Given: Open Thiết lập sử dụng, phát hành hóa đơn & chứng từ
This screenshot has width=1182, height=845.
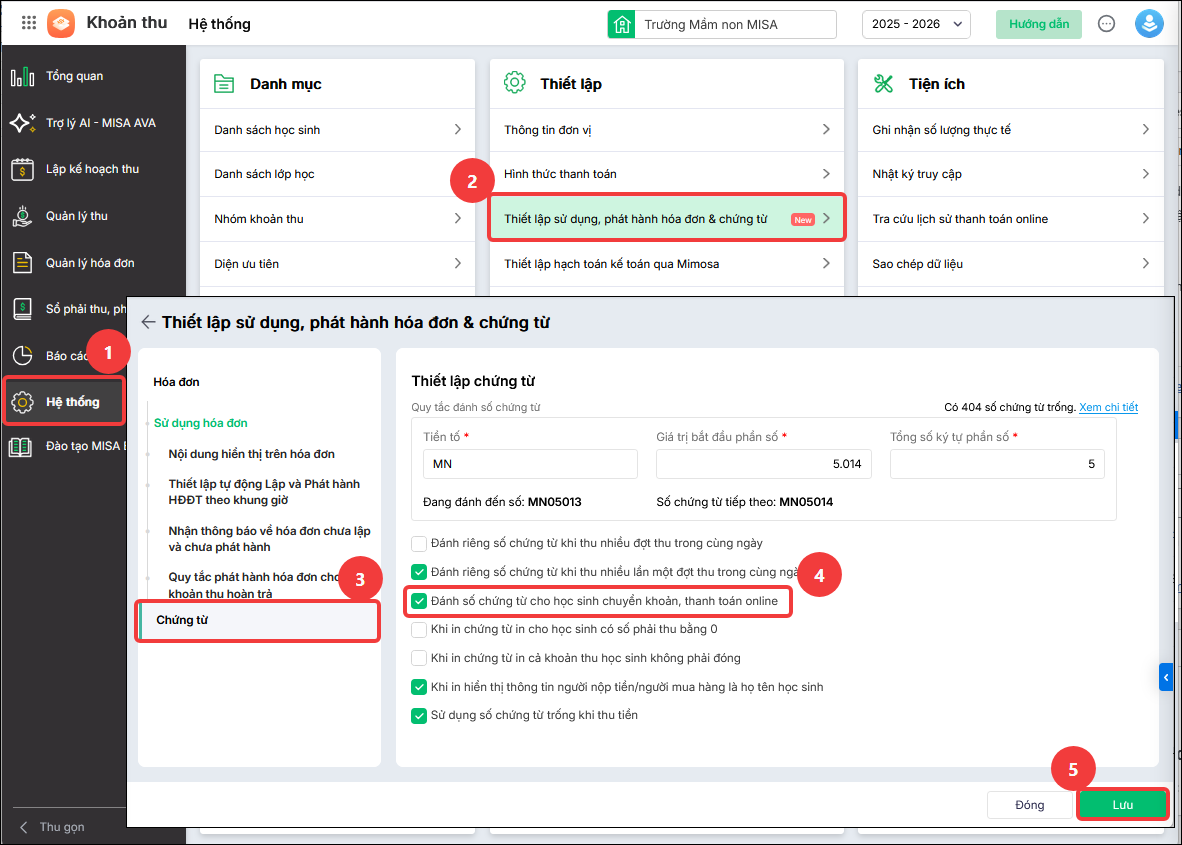Looking at the screenshot, I should 667,219.
